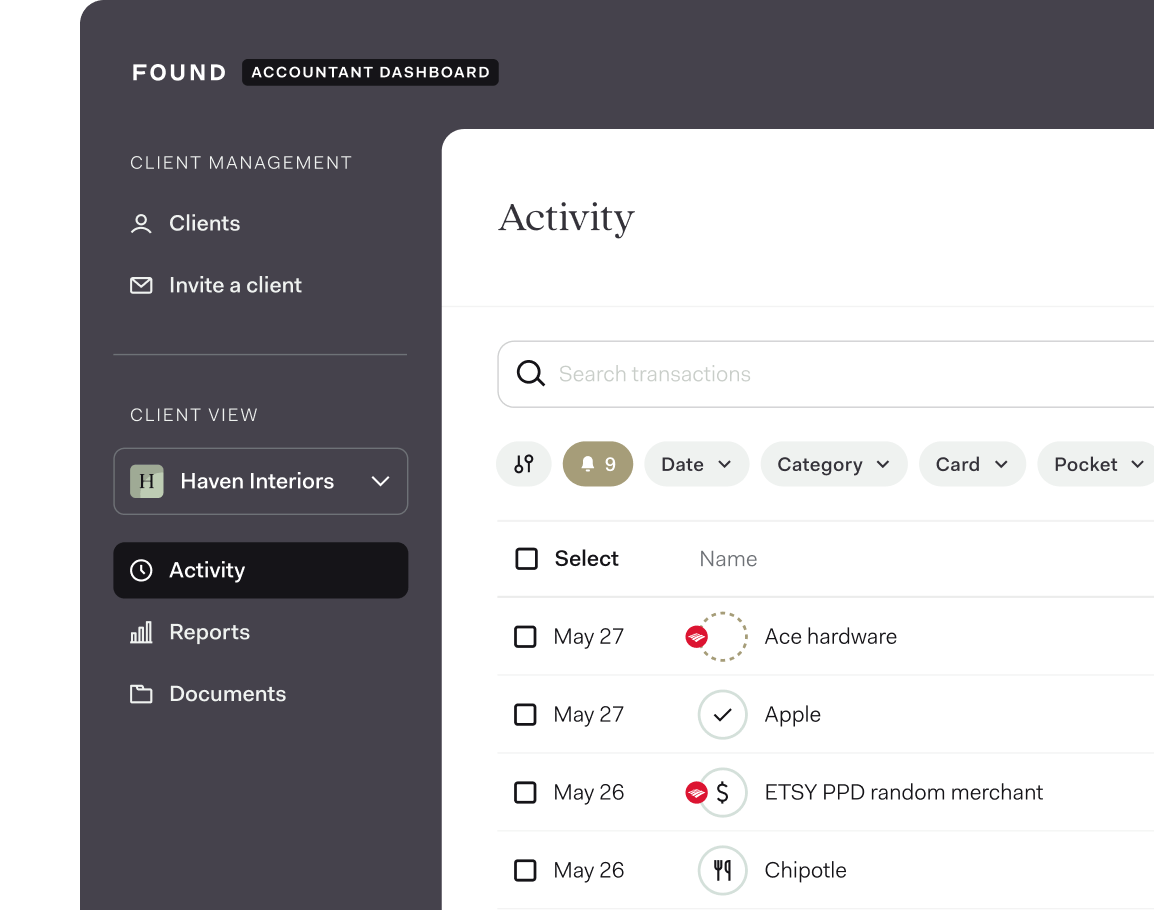
Task: Open the Card filter dropdown
Action: tap(972, 464)
